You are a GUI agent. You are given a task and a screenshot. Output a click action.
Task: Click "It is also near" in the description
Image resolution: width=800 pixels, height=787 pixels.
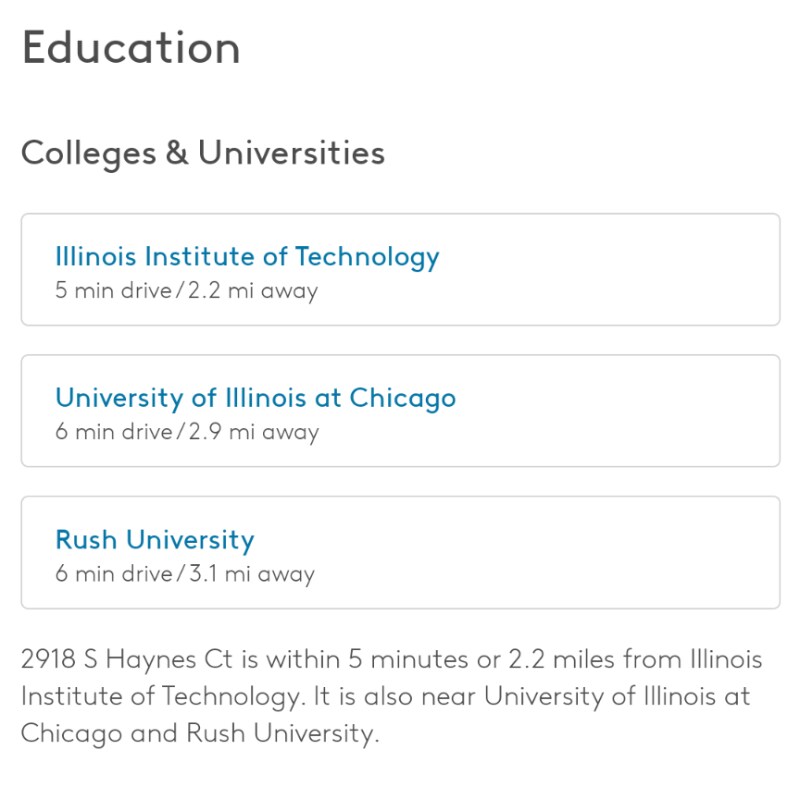pyautogui.click(x=394, y=696)
